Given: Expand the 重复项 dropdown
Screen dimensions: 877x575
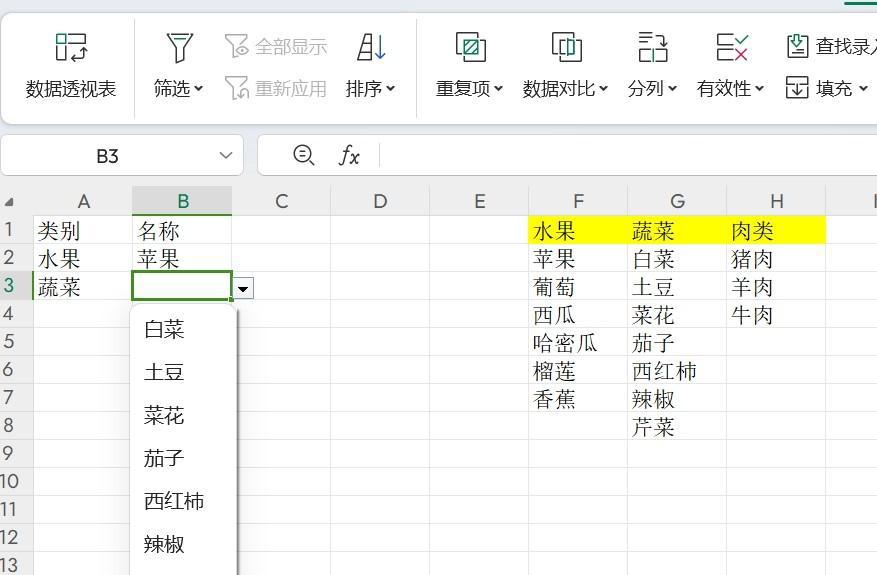Looking at the screenshot, I should 498,88.
